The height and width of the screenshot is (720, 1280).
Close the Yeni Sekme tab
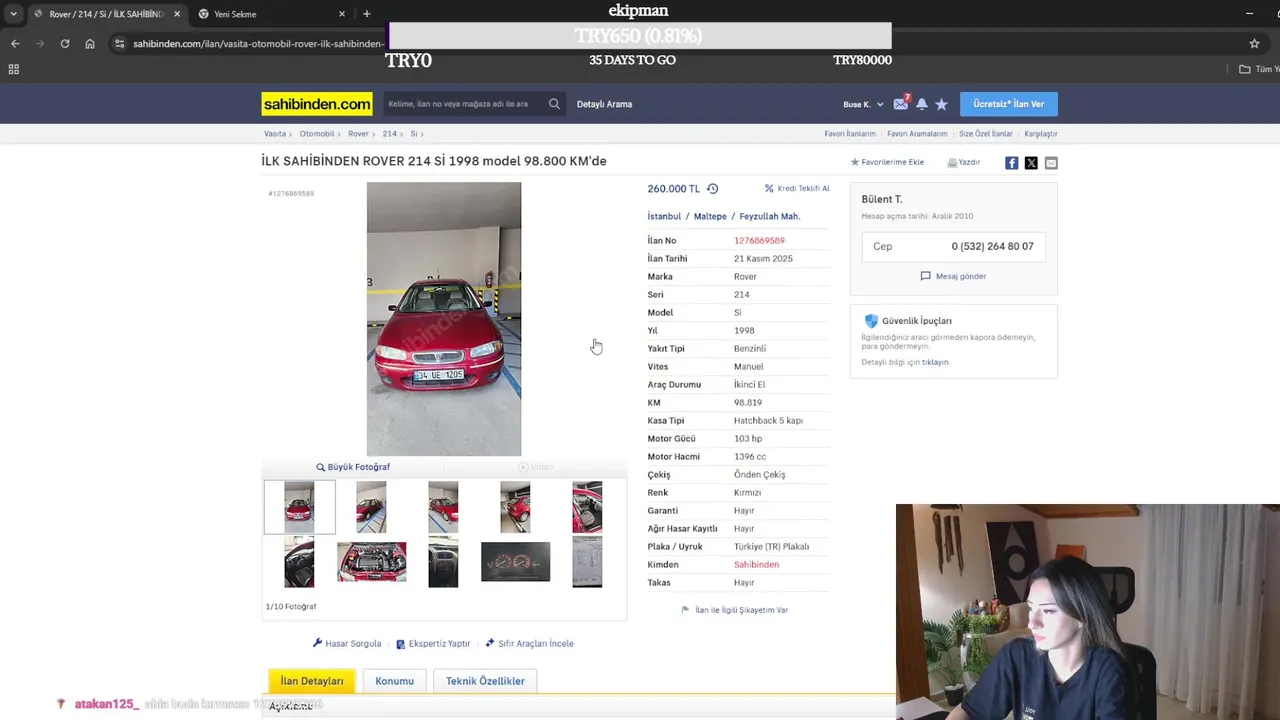click(342, 14)
